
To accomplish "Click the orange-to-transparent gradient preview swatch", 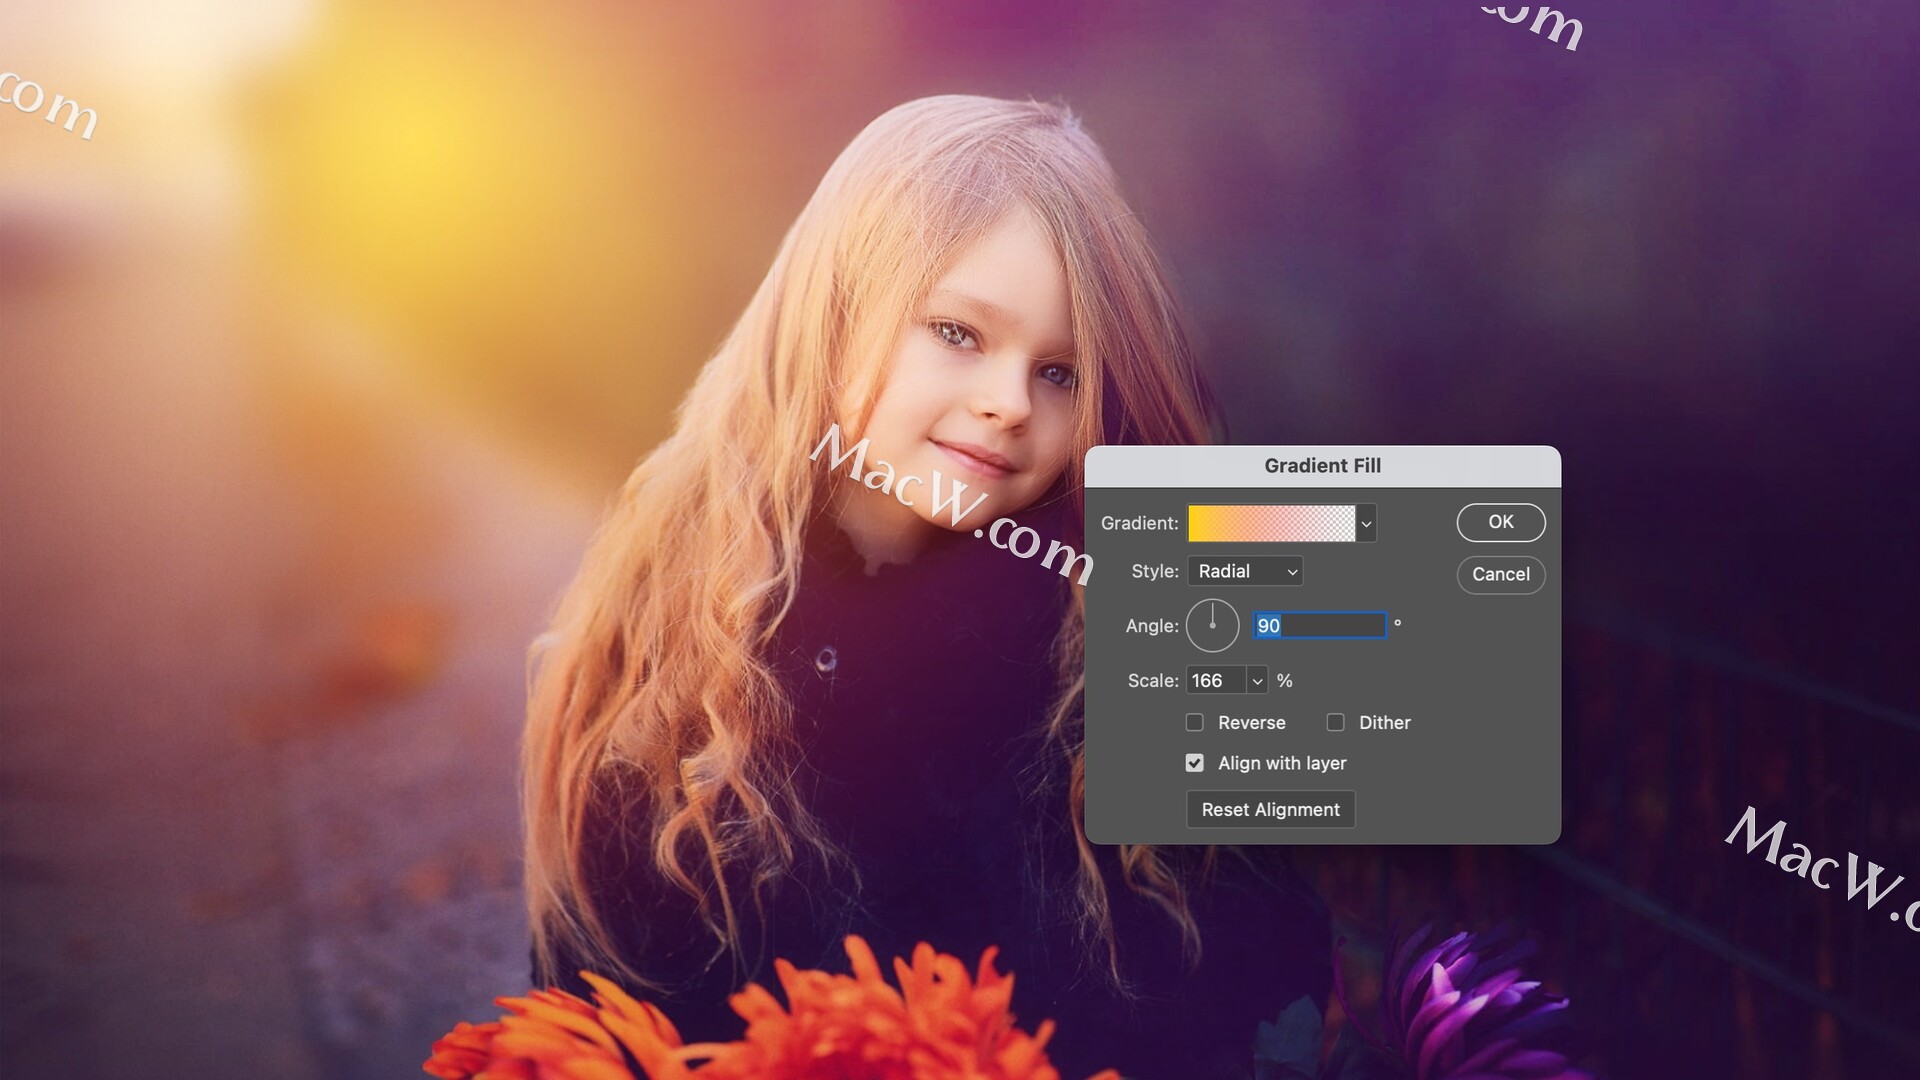I will coord(1271,523).
